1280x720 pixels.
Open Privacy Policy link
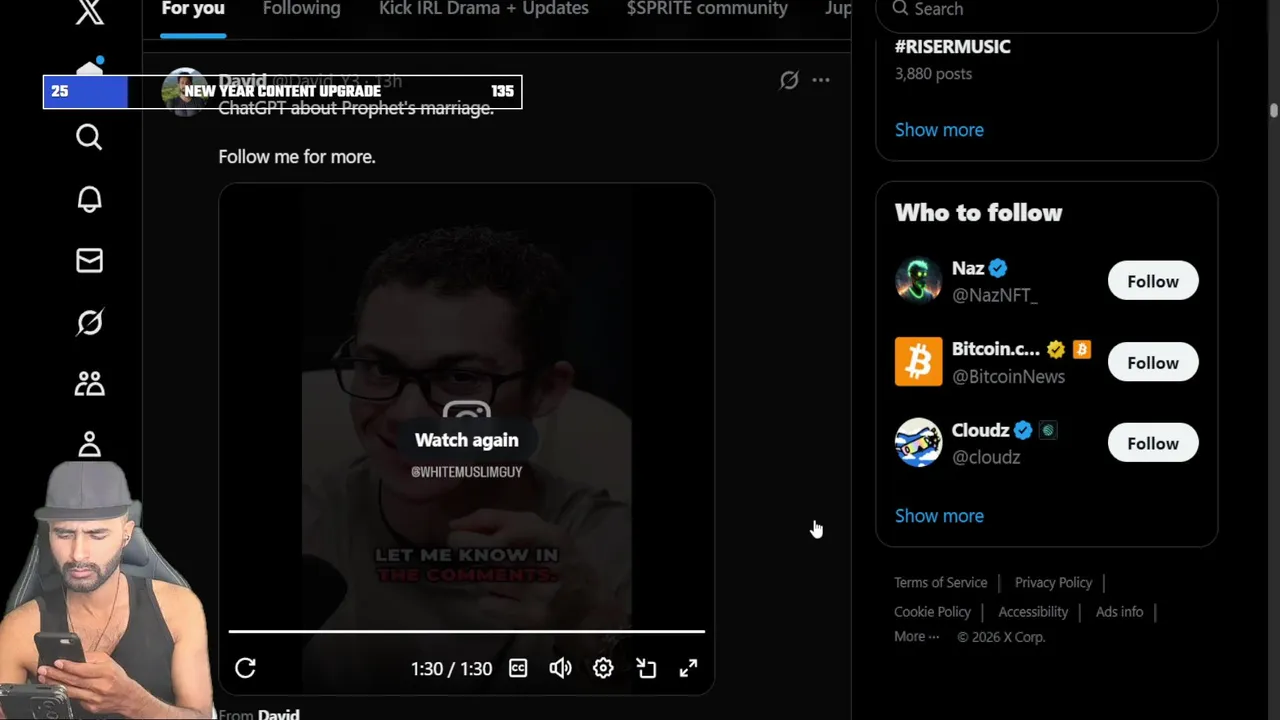click(x=1053, y=582)
